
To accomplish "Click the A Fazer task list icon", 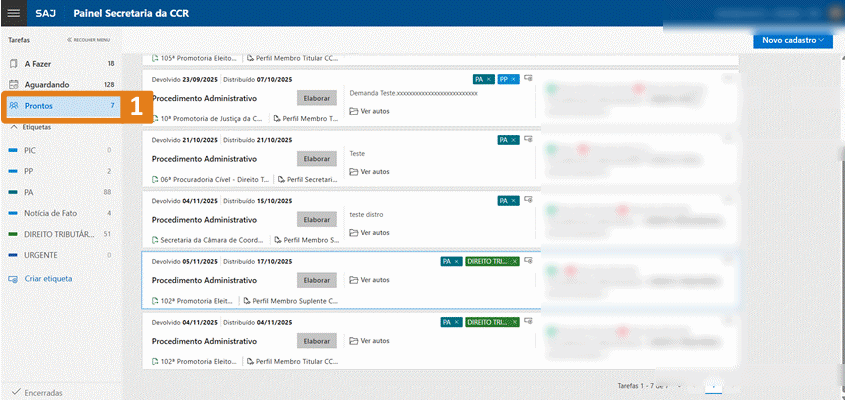I will (x=14, y=63).
